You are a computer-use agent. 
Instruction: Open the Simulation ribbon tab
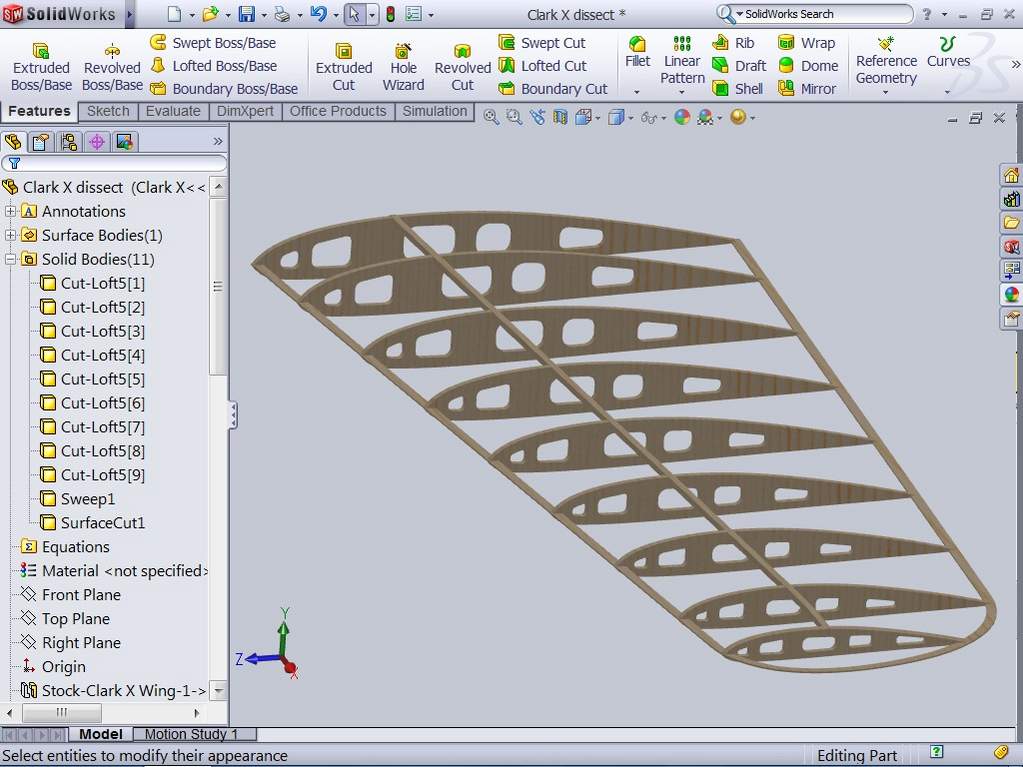pos(433,111)
